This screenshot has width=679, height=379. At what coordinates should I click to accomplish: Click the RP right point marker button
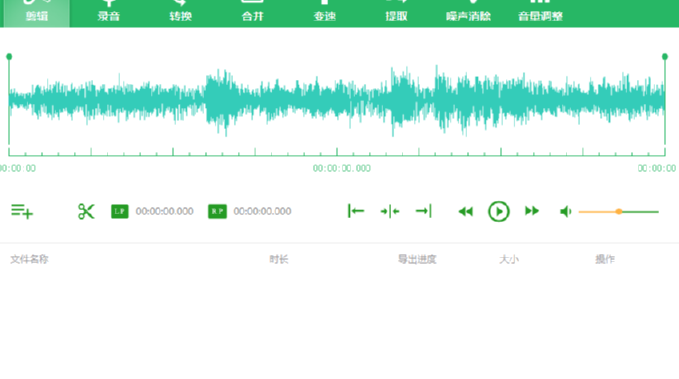217,211
